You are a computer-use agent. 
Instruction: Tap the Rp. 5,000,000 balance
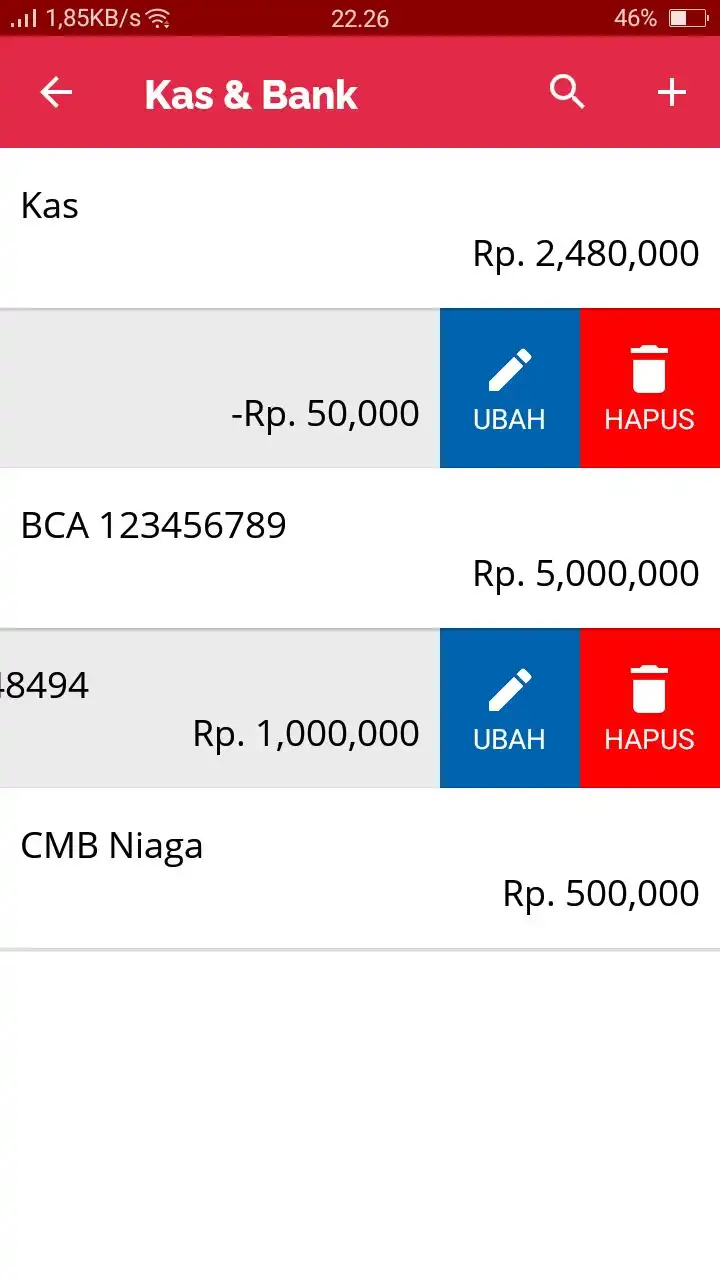pos(586,574)
